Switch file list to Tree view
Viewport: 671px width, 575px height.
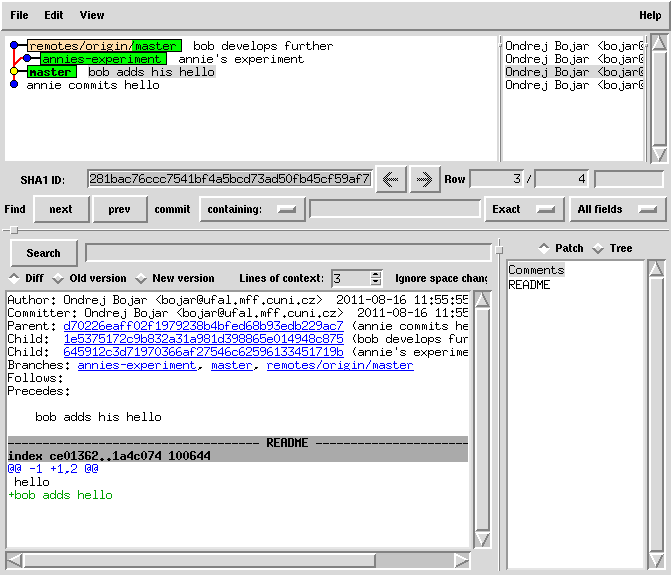(x=598, y=248)
